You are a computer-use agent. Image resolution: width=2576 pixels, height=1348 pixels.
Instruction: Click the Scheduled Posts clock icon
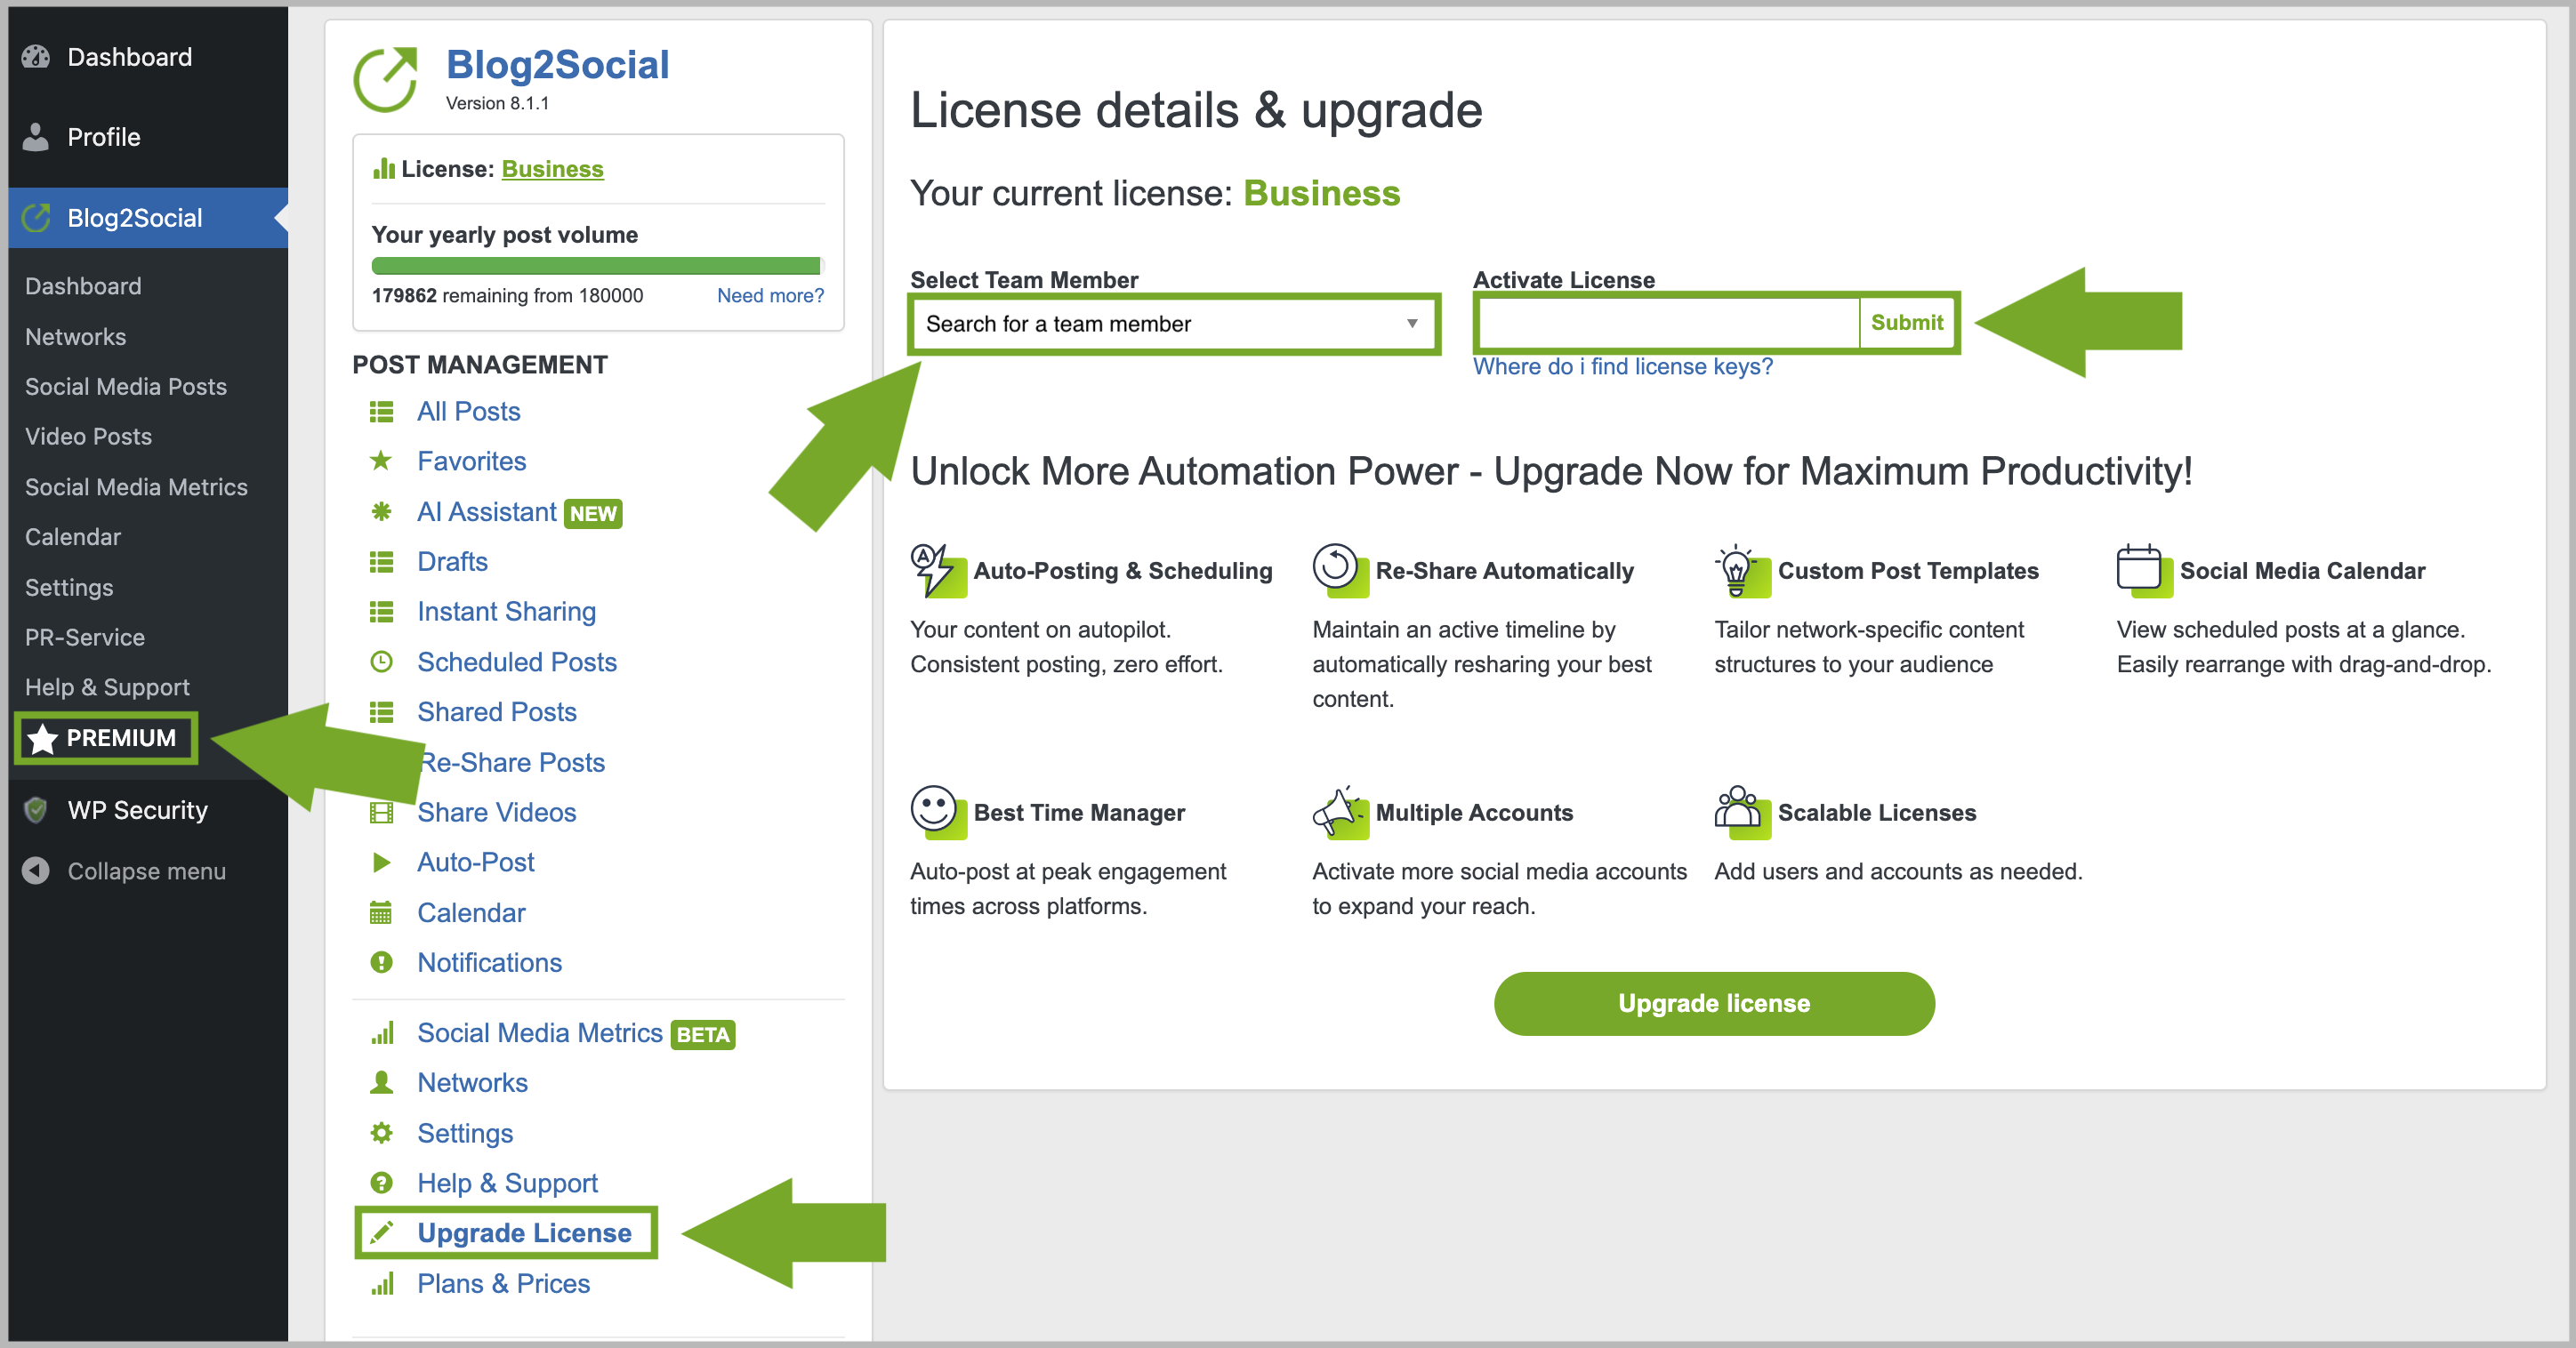(x=381, y=662)
